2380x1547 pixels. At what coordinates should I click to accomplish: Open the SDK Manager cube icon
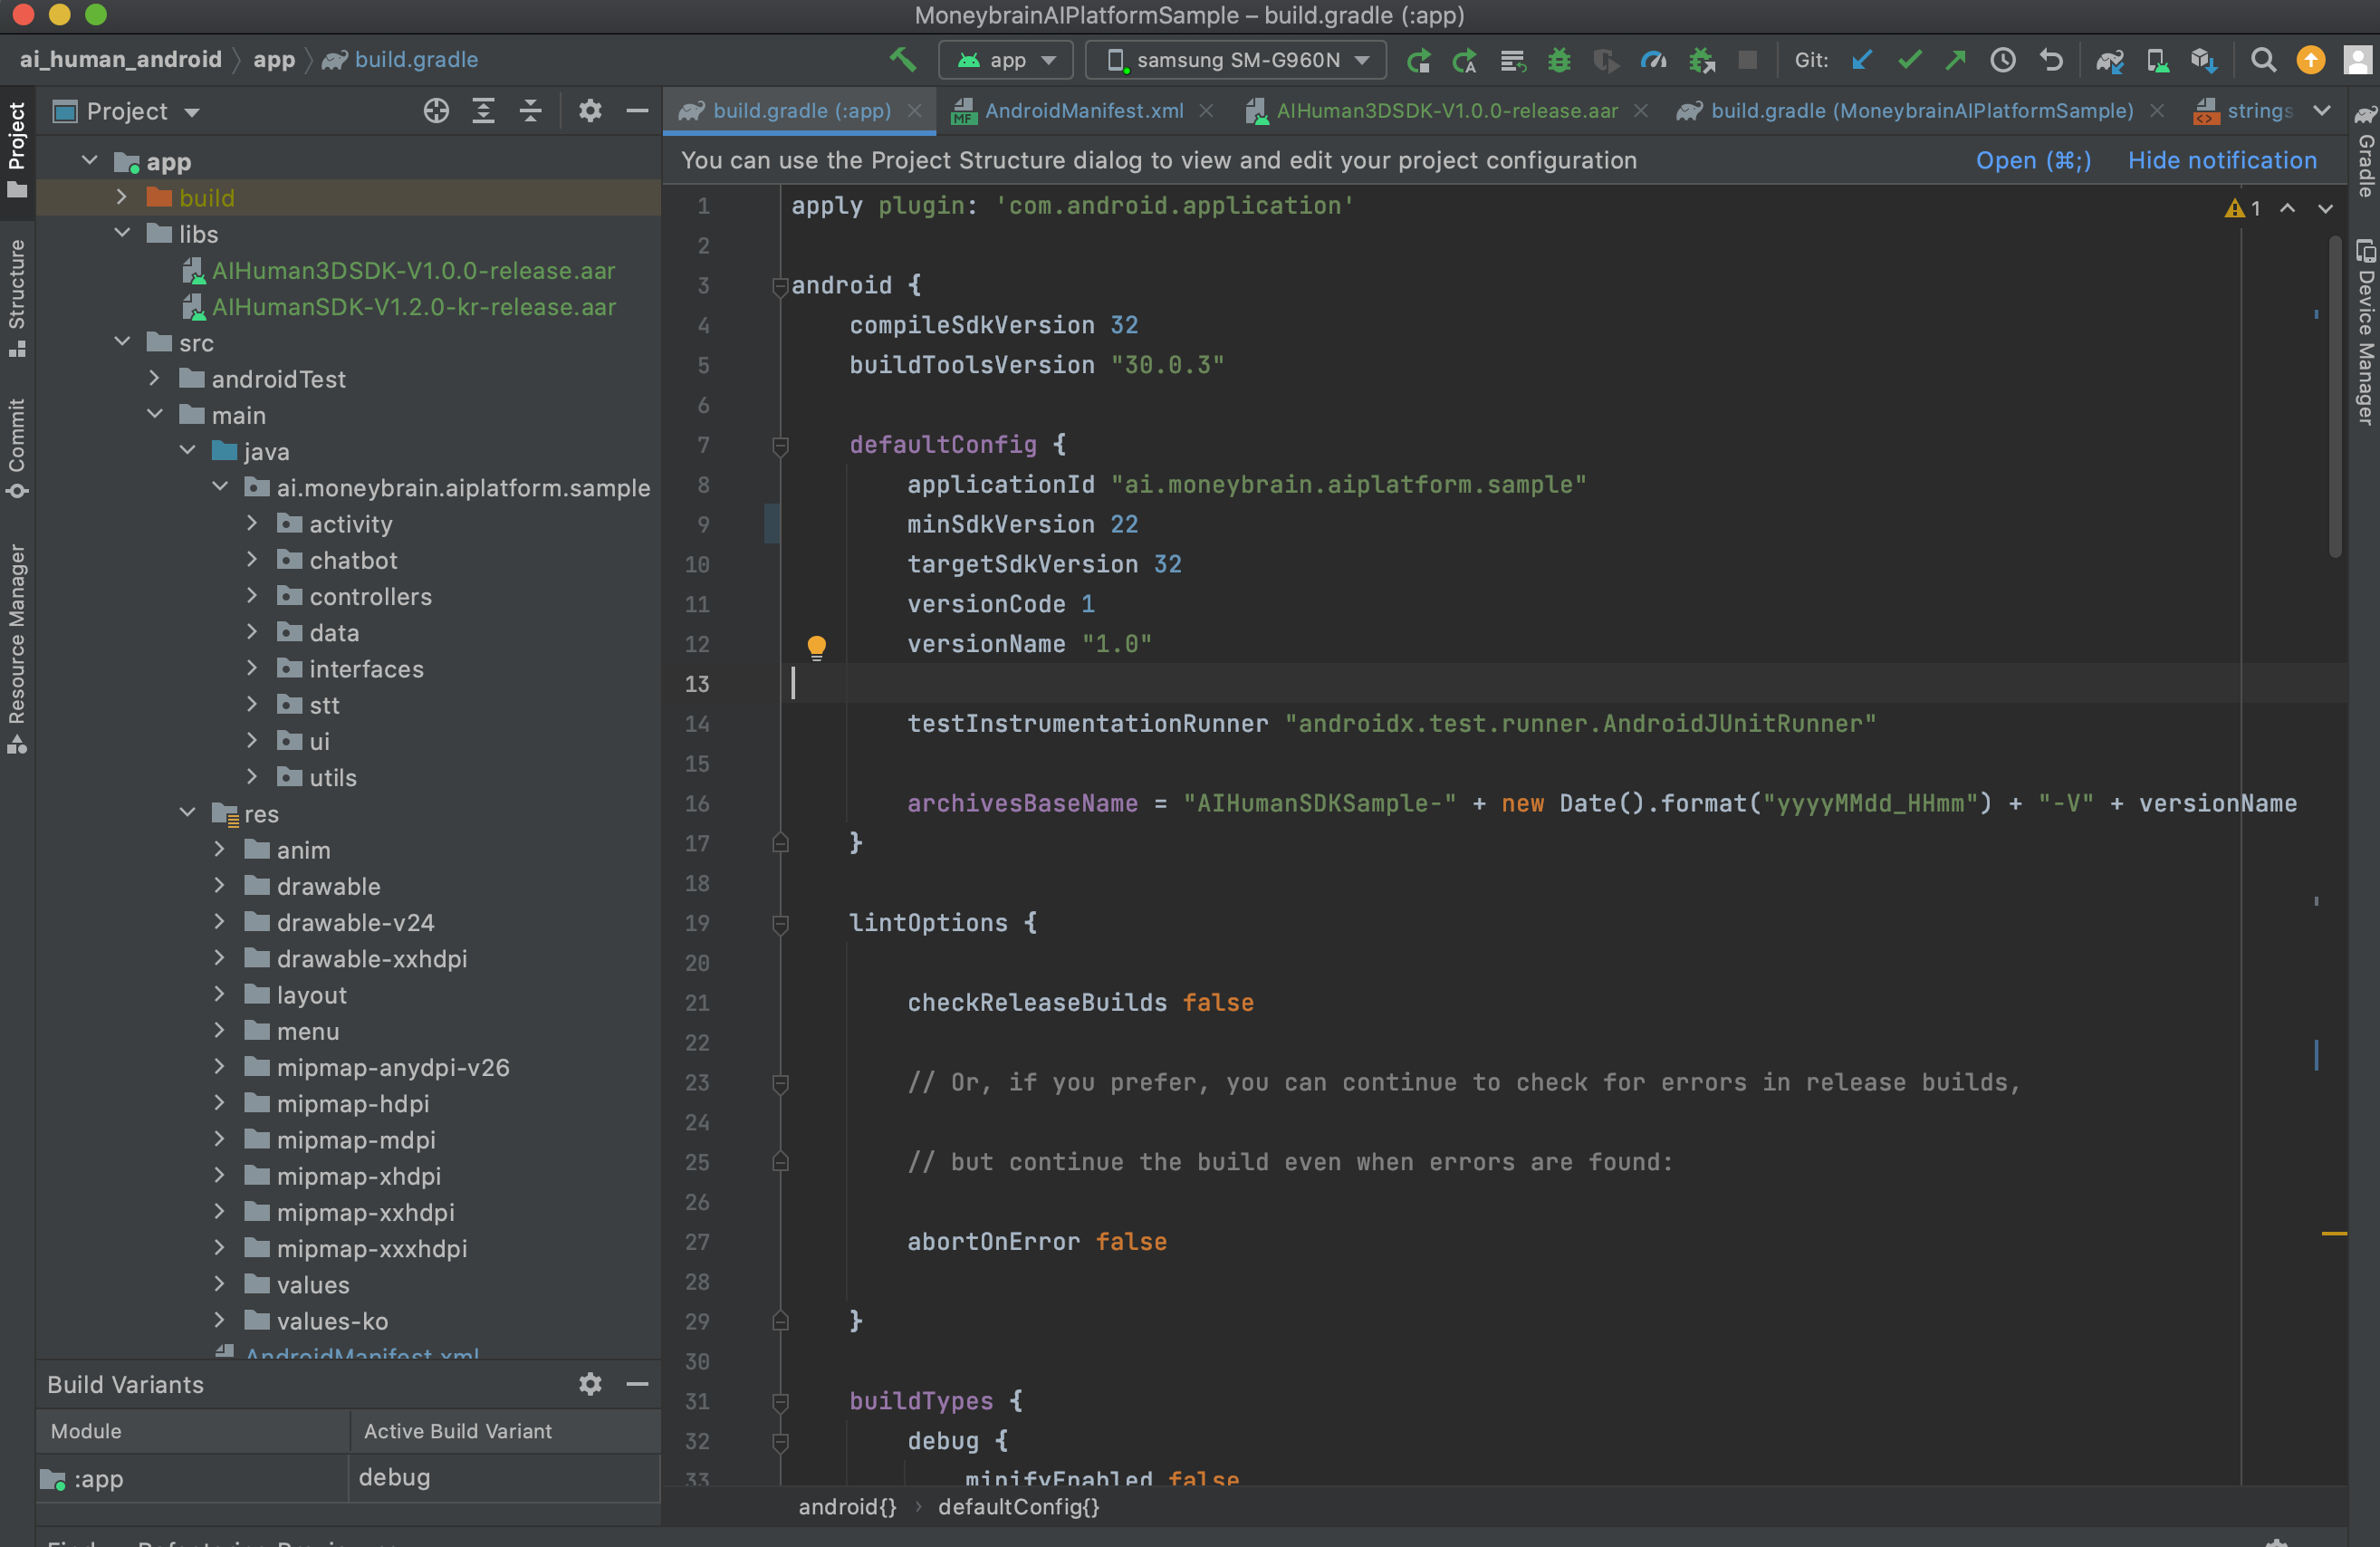tap(2203, 60)
